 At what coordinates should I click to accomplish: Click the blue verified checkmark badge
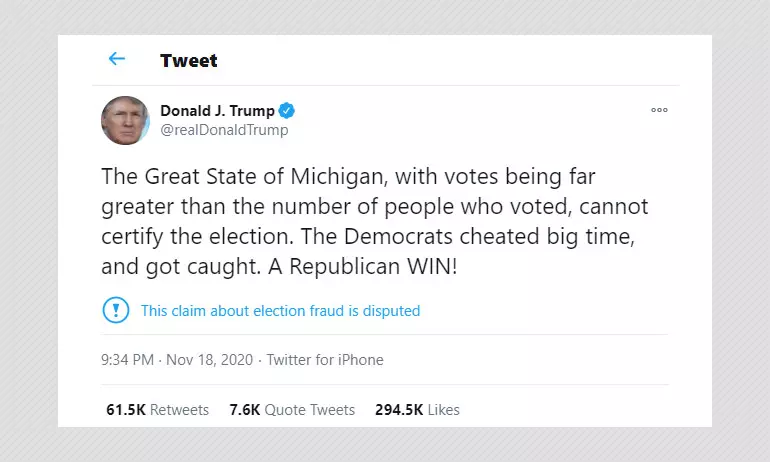point(287,111)
